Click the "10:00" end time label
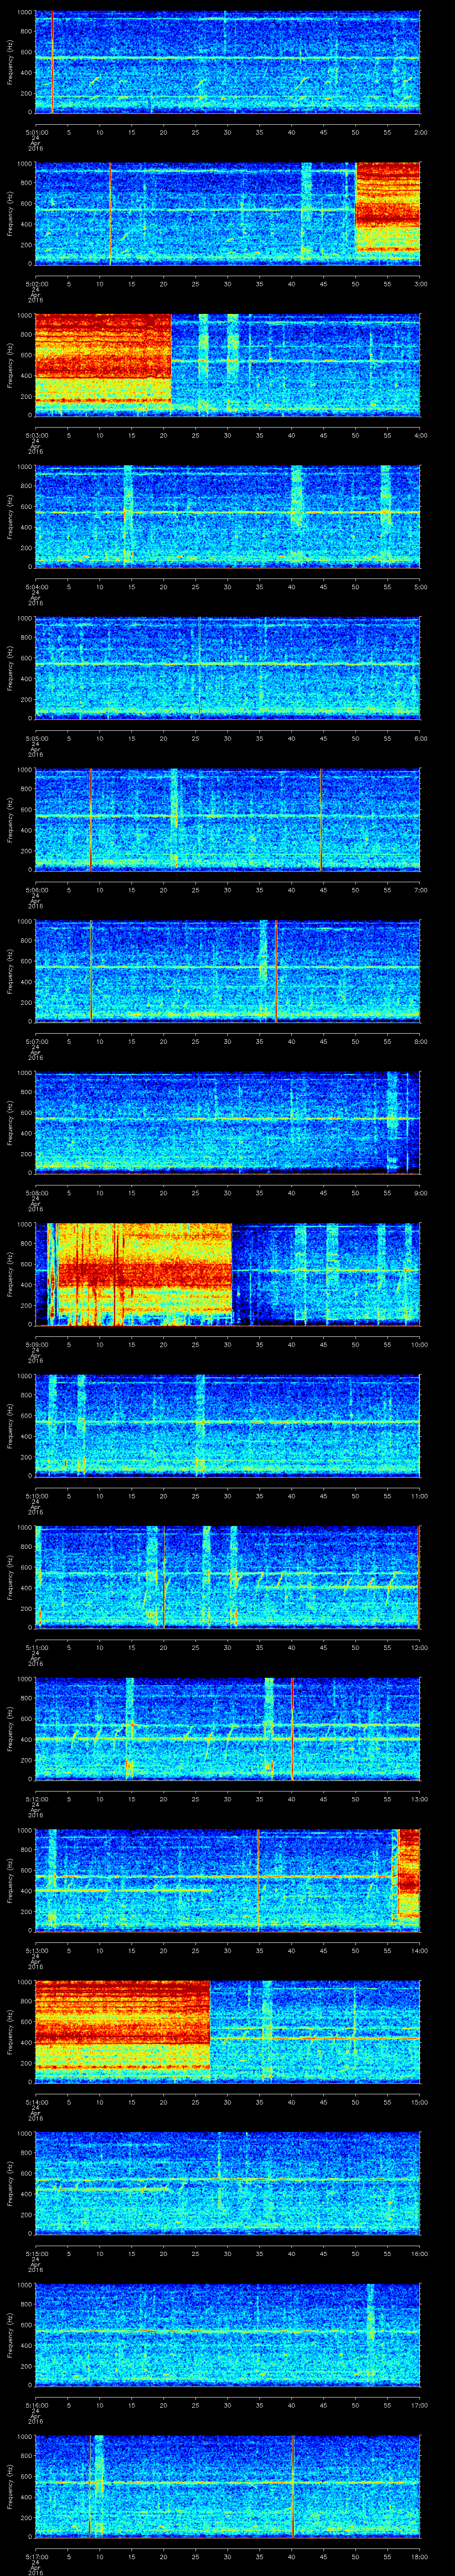Image resolution: width=455 pixels, height=2576 pixels. 419,1344
